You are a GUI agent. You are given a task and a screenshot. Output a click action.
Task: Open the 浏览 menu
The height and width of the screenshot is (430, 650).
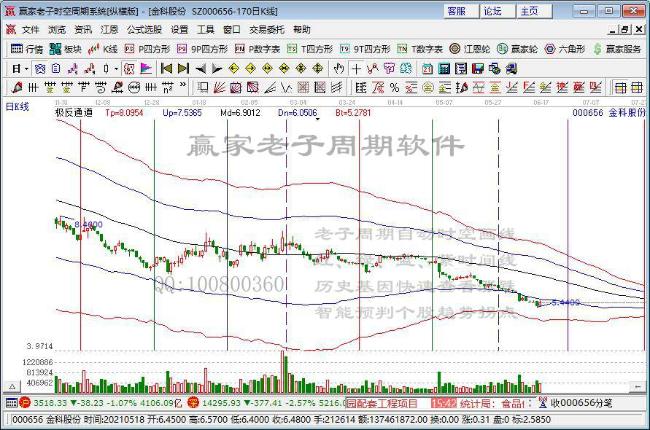56,29
